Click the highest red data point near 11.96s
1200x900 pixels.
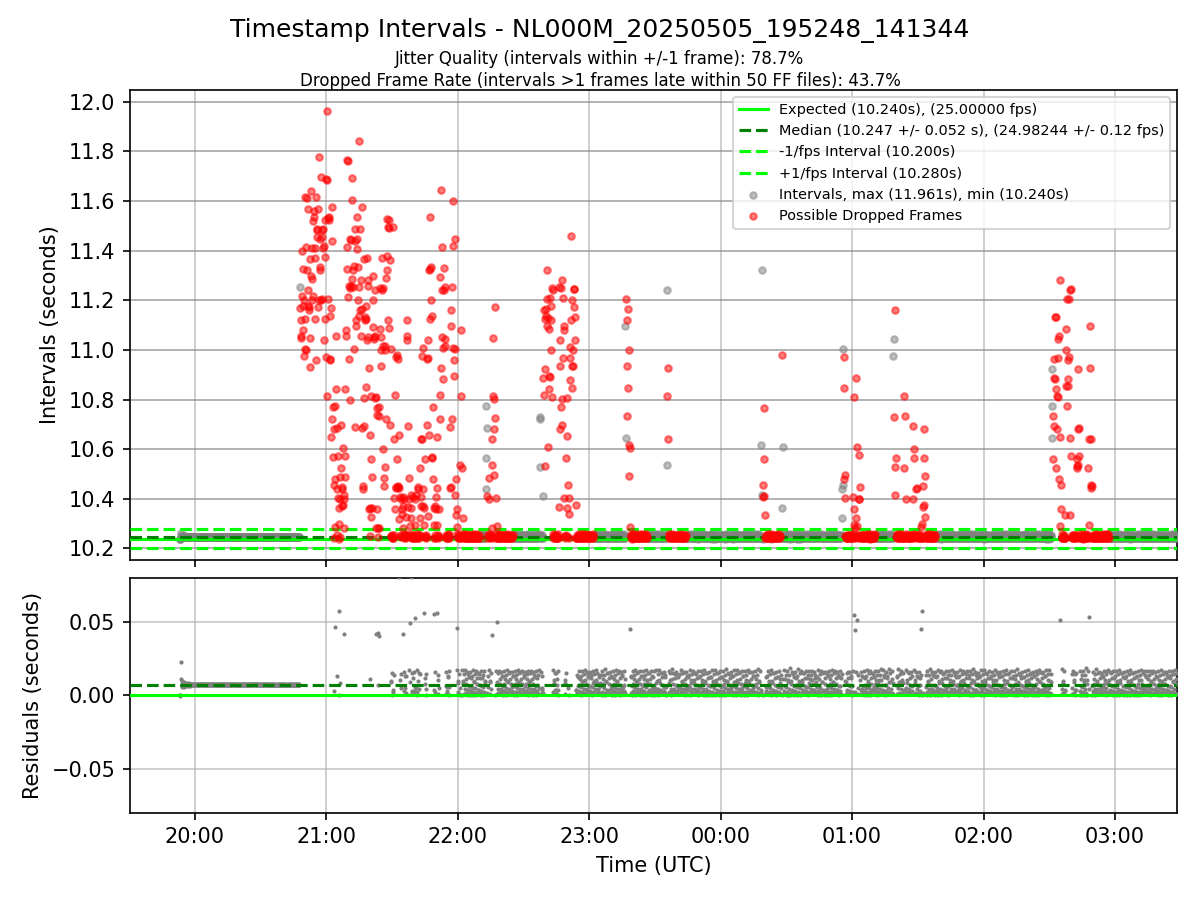327,111
